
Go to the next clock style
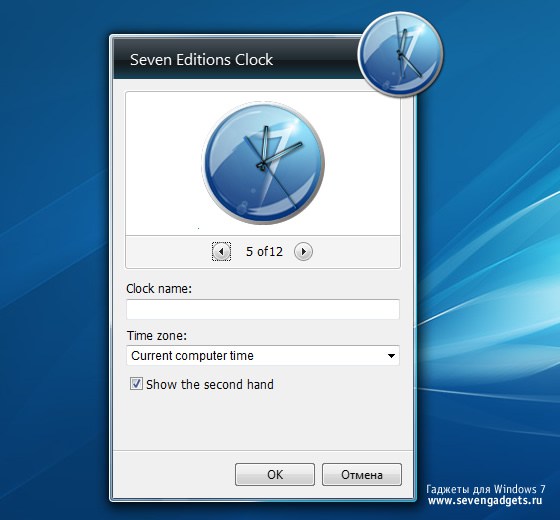pyautogui.click(x=303, y=251)
